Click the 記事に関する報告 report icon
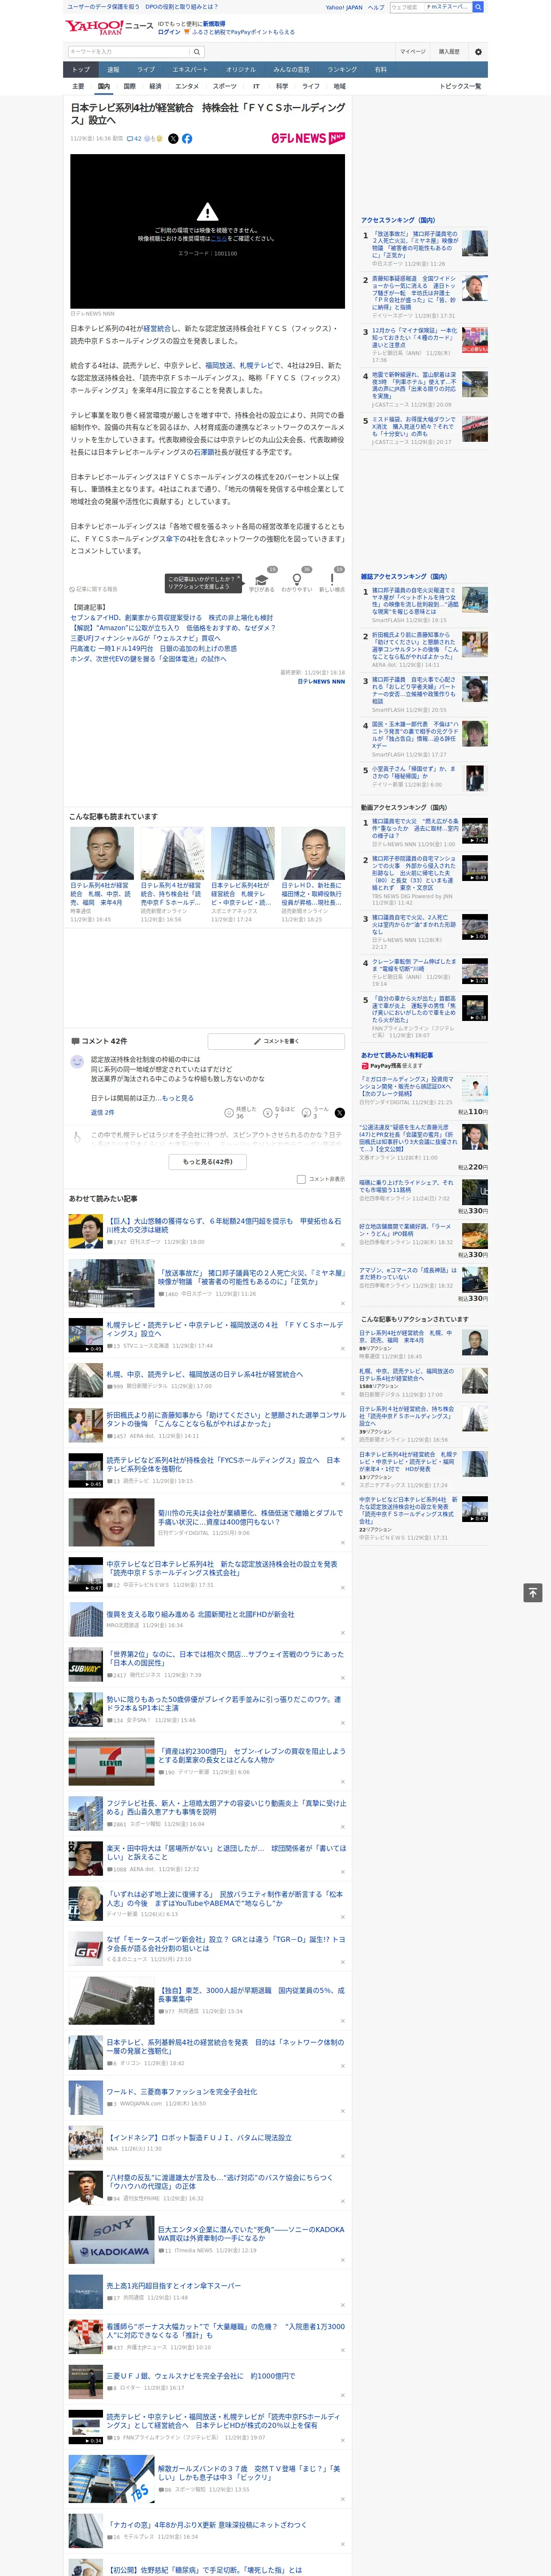The width and height of the screenshot is (551, 2576). 72,589
